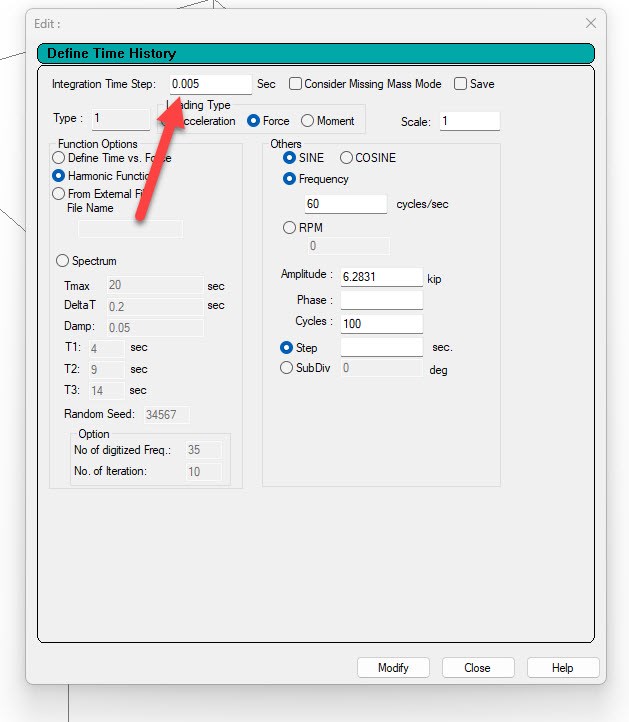Click the Integration Time Step field
629x722 pixels.
point(210,84)
